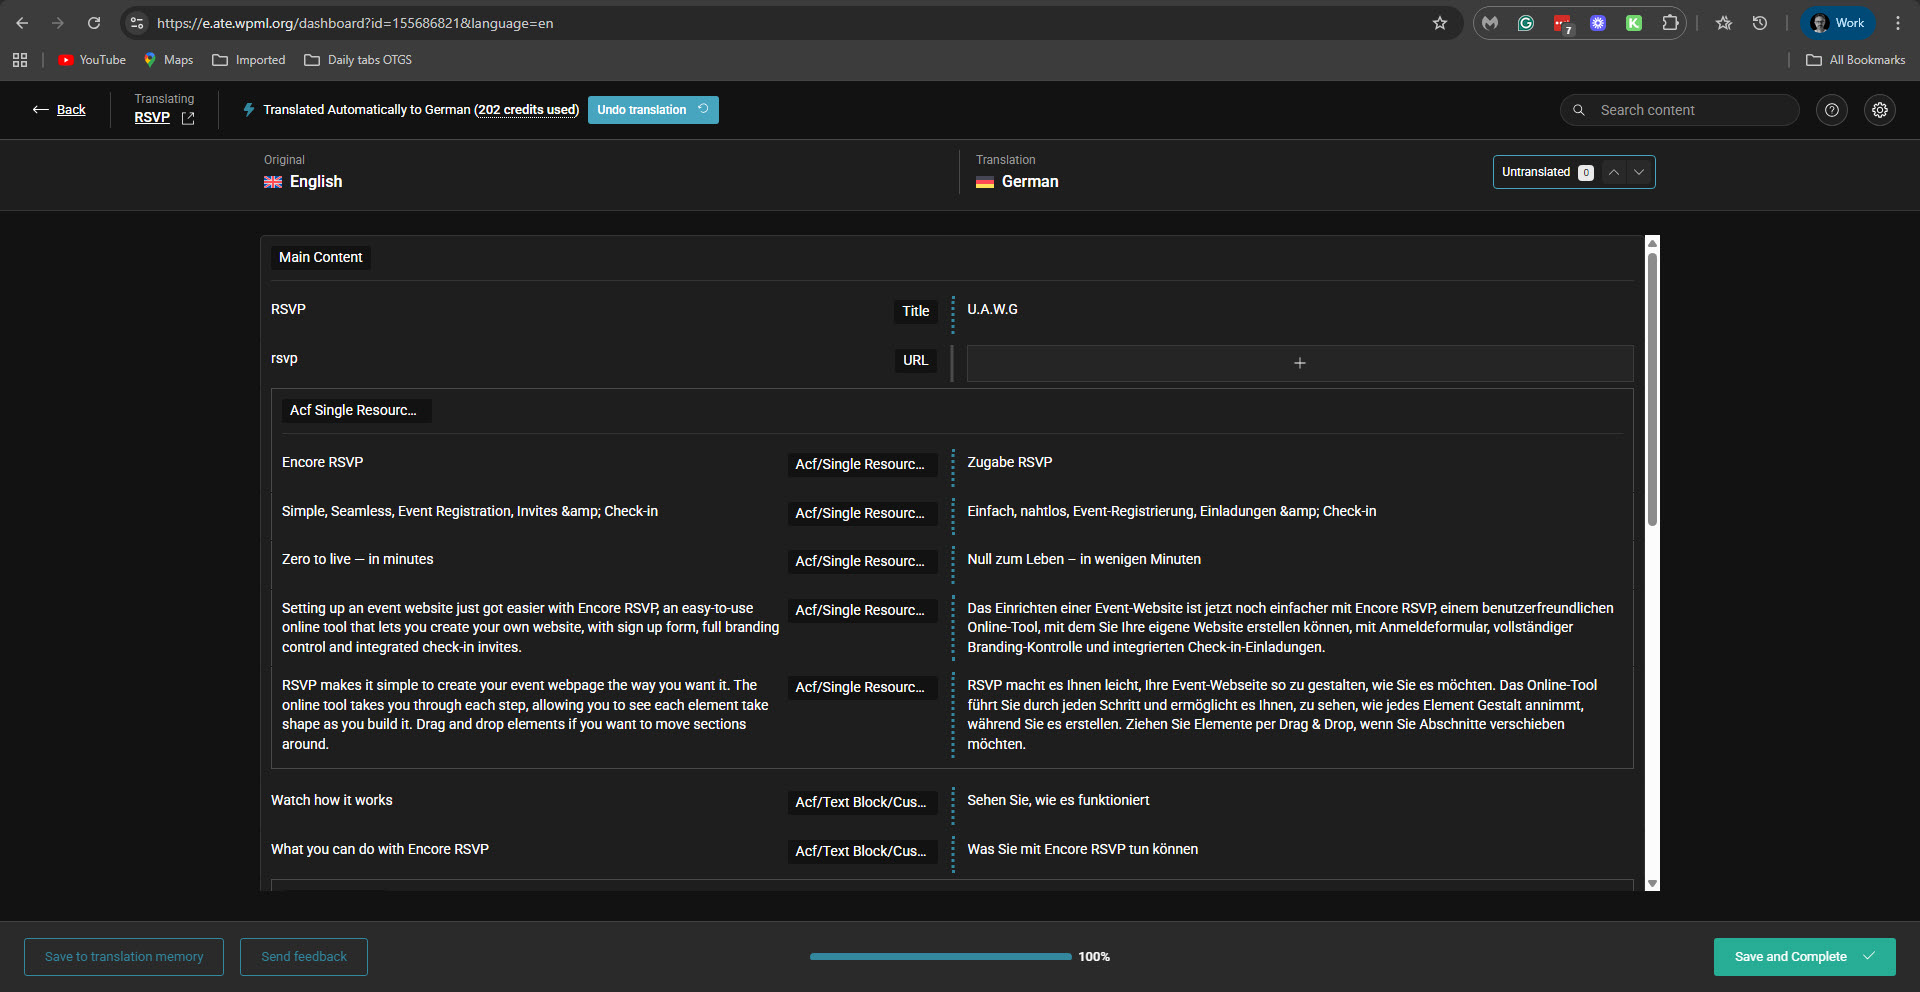Edit the Null zum Leben translation
This screenshot has width=1920, height=992.
(x=1084, y=559)
